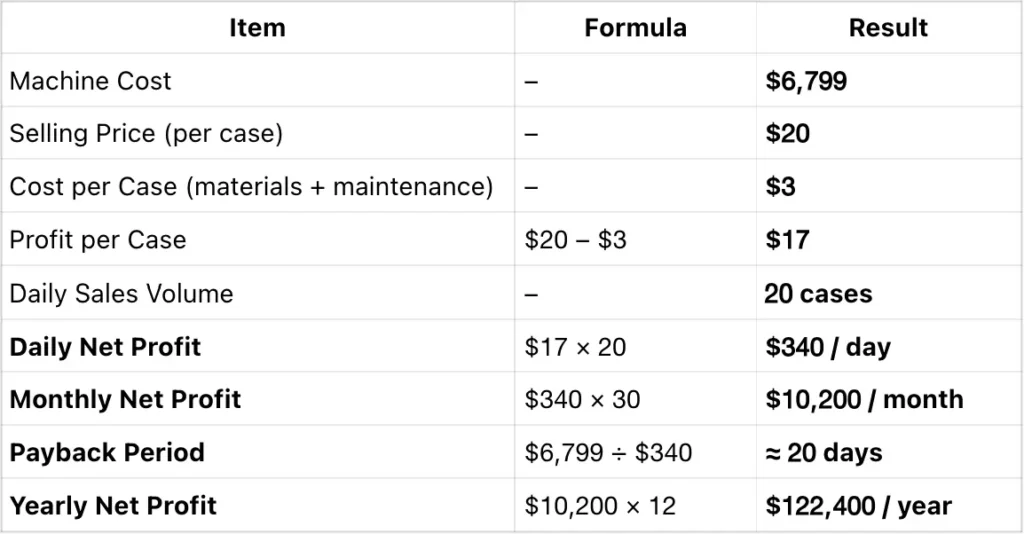Click Cost per Case (materials + maintenance)
The width and height of the screenshot is (1024, 534).
coord(251,187)
